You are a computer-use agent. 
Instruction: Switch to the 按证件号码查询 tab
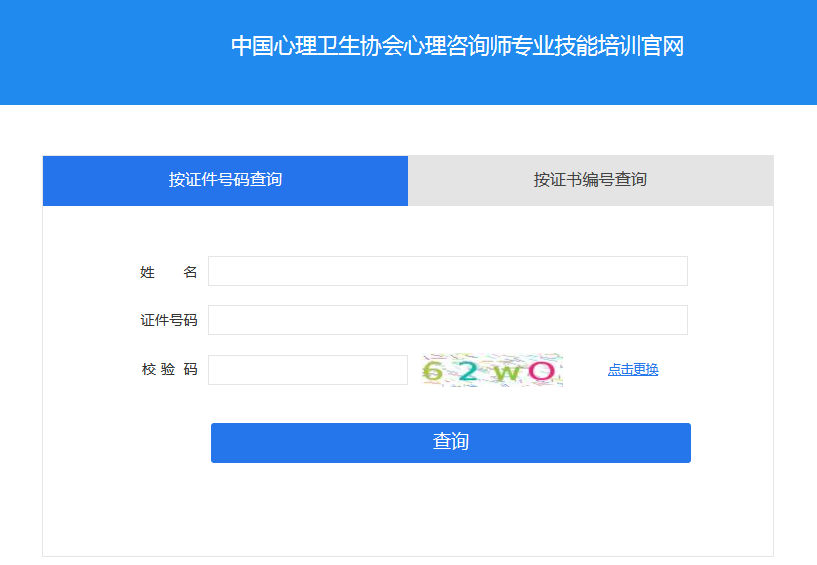(x=225, y=180)
